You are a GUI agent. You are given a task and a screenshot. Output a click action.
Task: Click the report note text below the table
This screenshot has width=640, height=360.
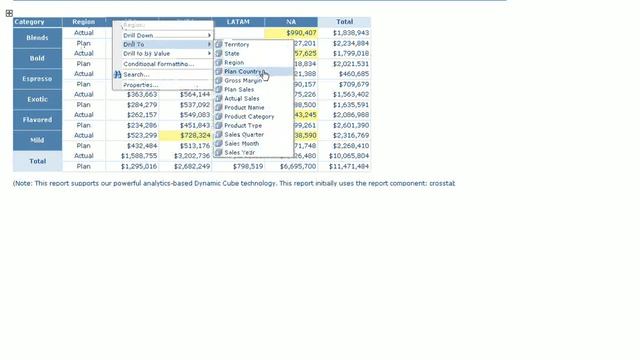[234, 183]
